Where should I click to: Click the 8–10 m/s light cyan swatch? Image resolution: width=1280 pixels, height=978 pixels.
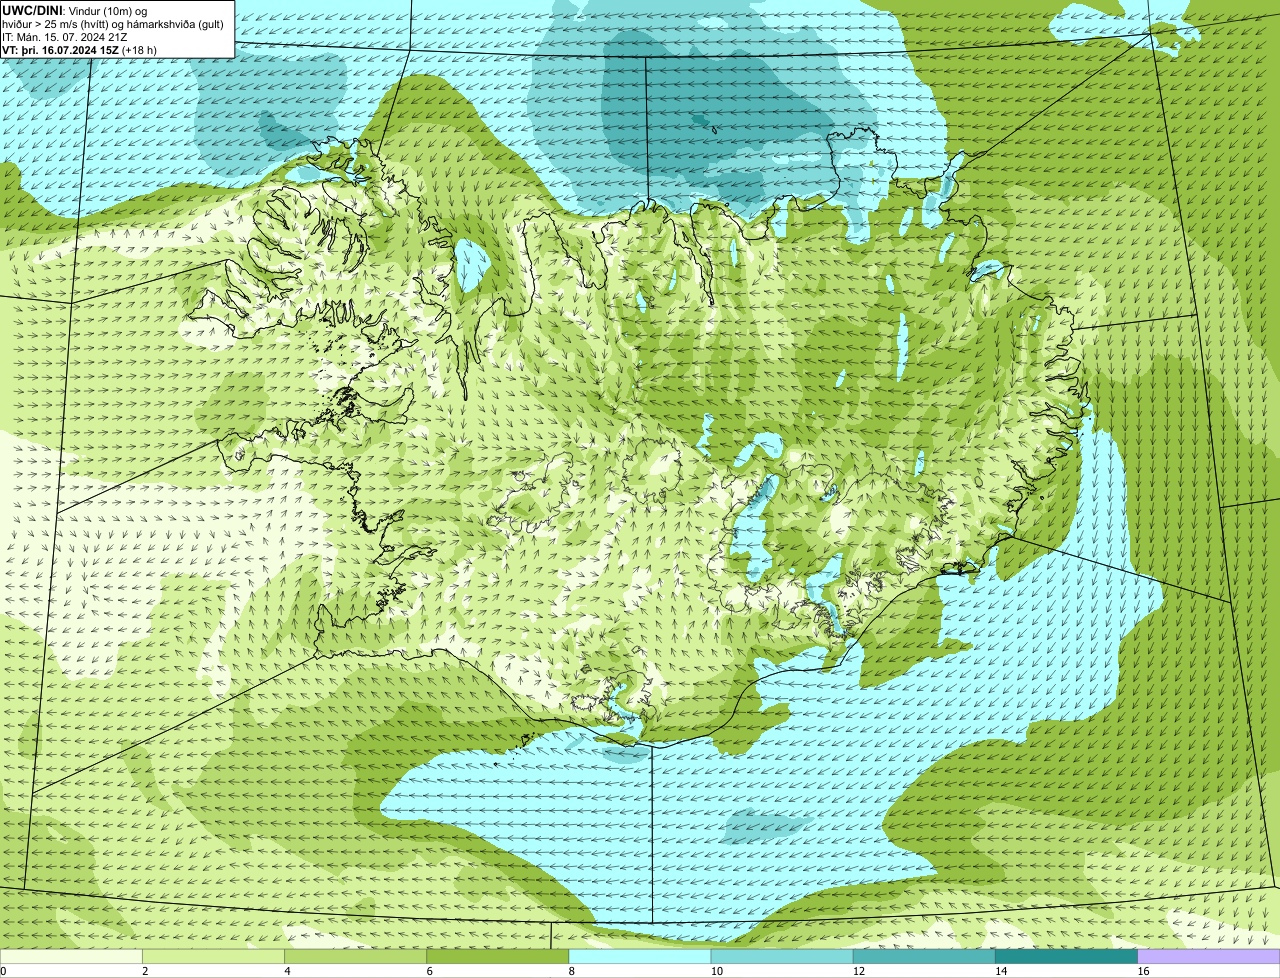pos(640,957)
